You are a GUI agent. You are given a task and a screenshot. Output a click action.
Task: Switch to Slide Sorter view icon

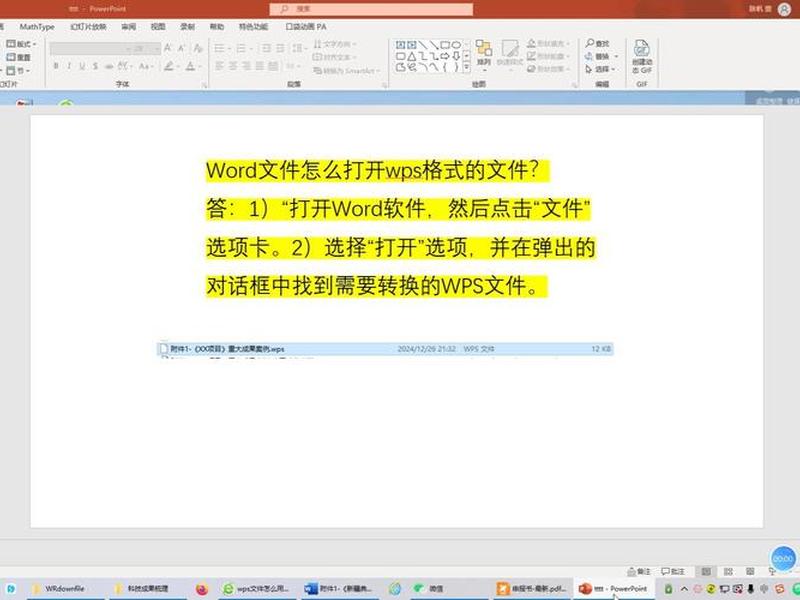click(x=729, y=571)
